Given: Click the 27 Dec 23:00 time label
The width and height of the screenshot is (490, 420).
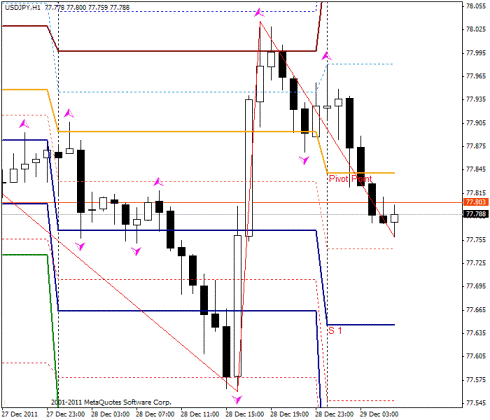Looking at the screenshot, I should click(65, 414).
